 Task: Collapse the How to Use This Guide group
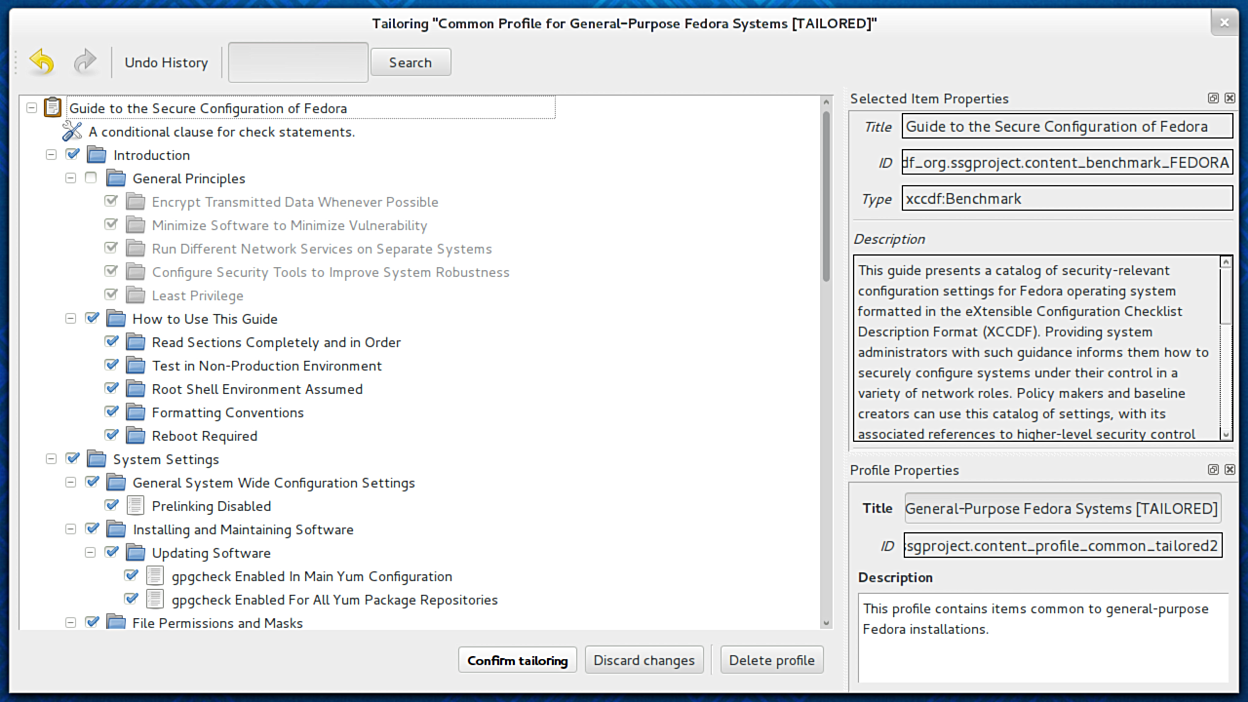tap(71, 319)
